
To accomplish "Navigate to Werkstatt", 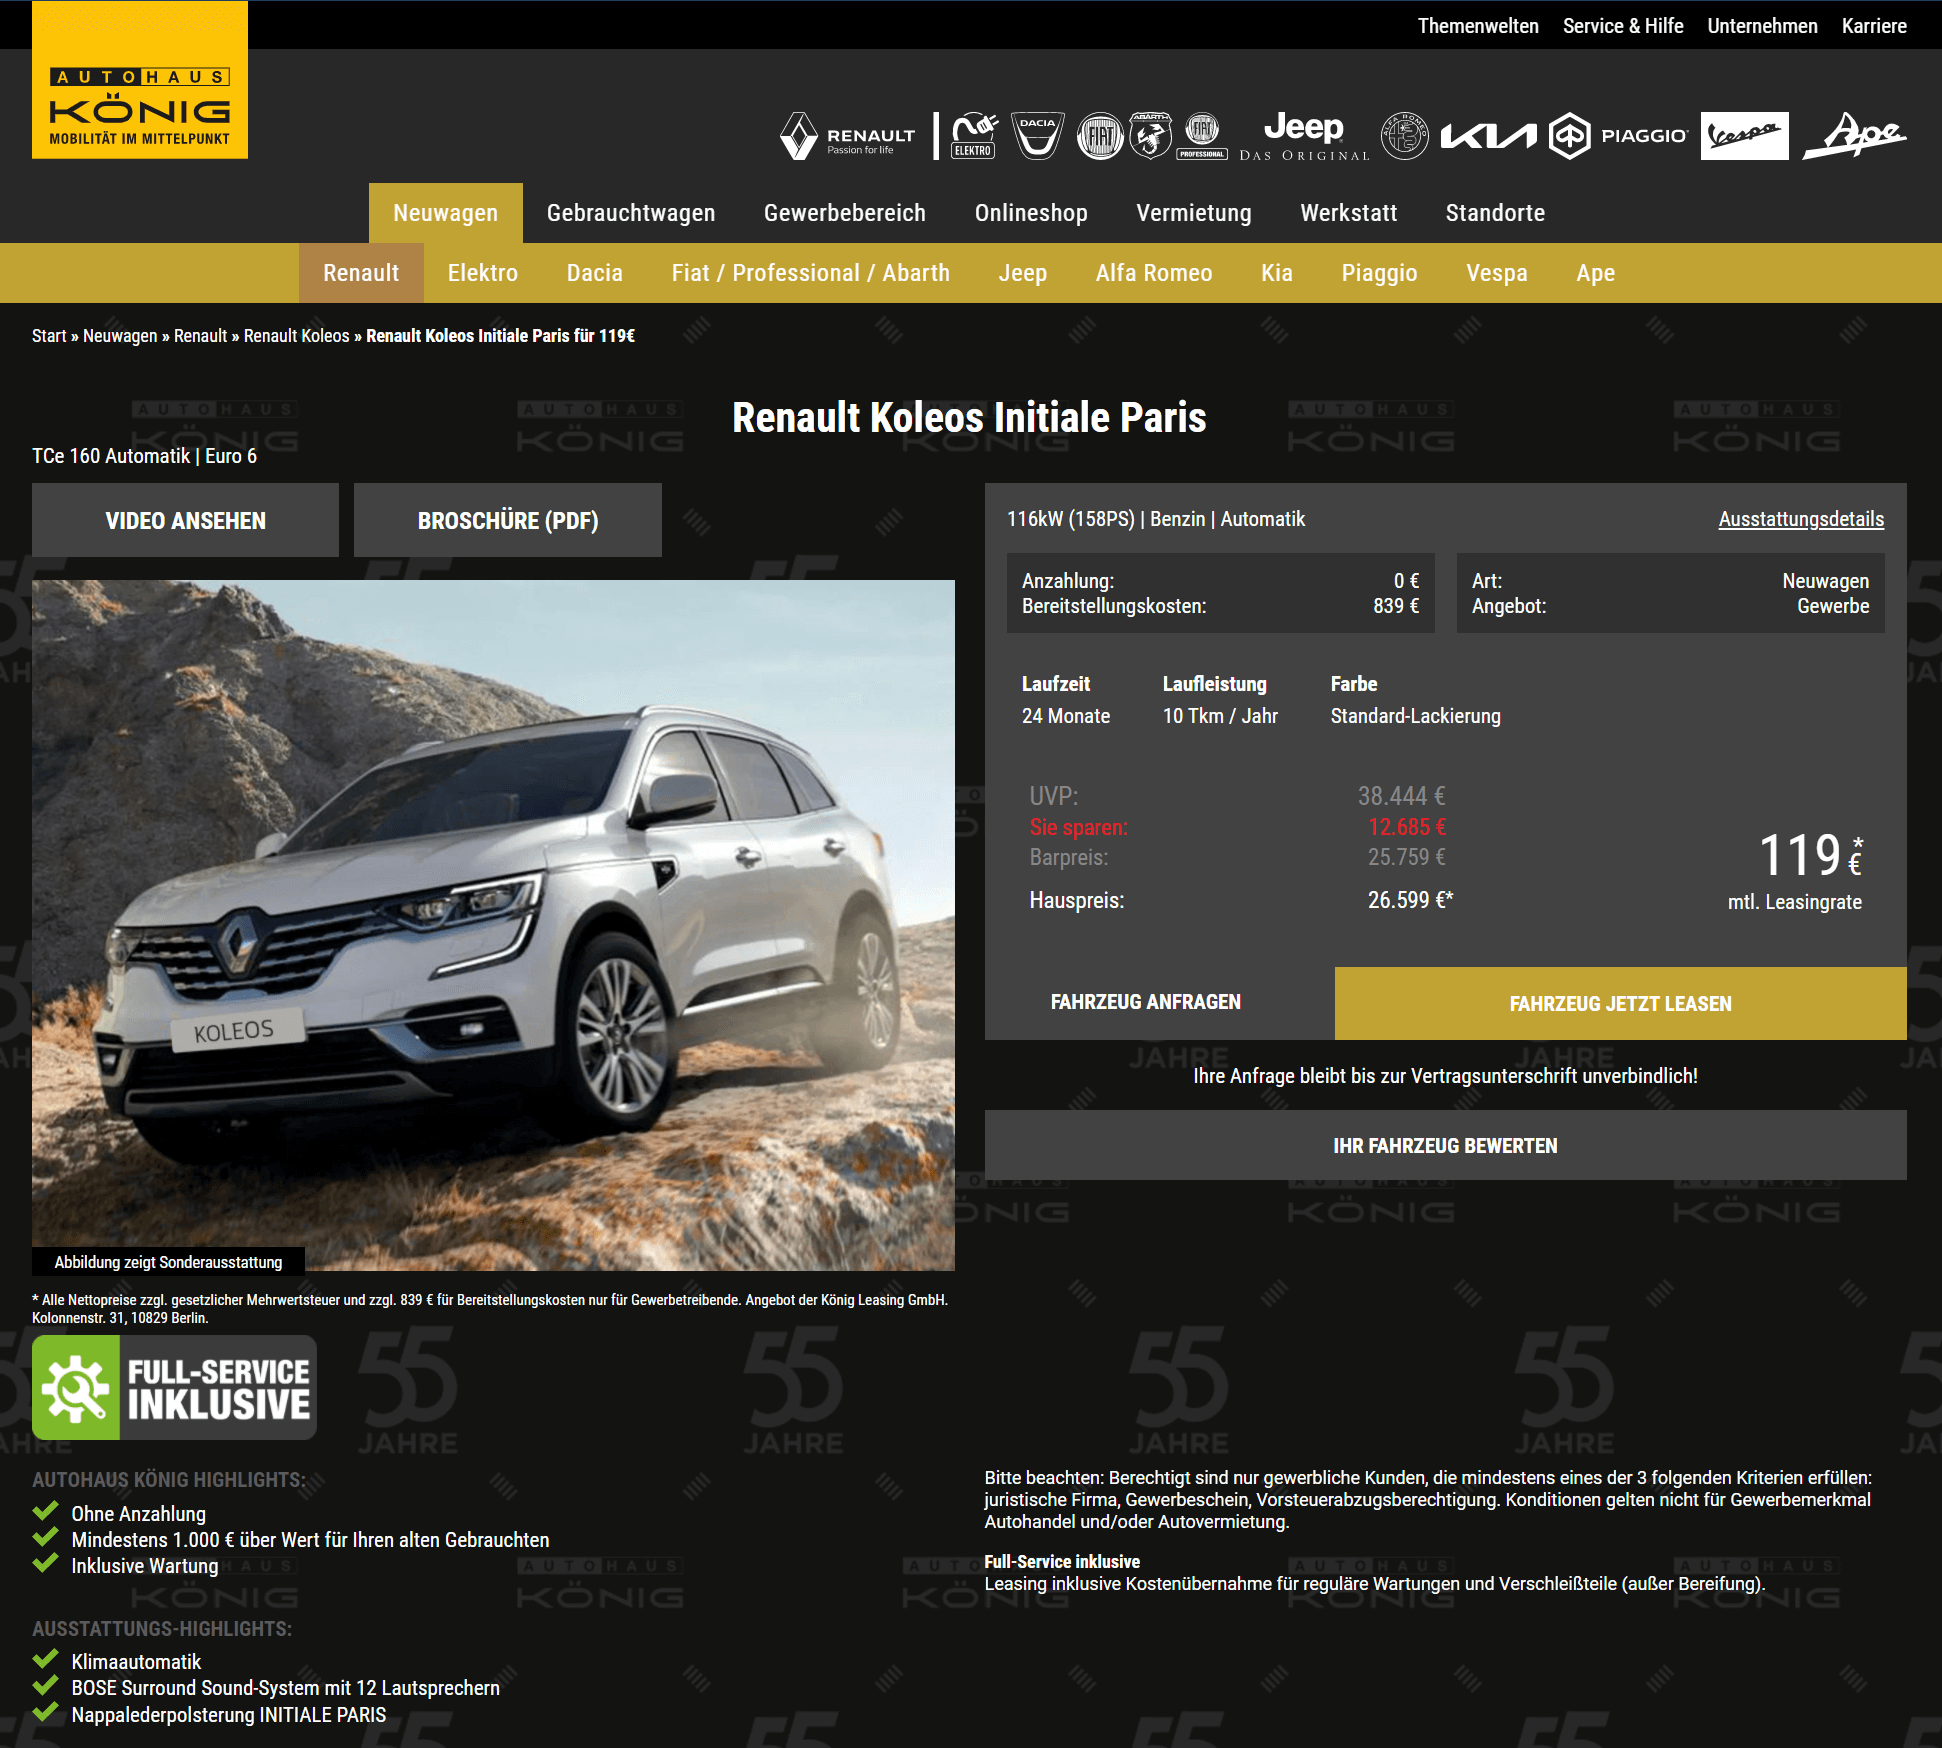I will click(x=1349, y=213).
